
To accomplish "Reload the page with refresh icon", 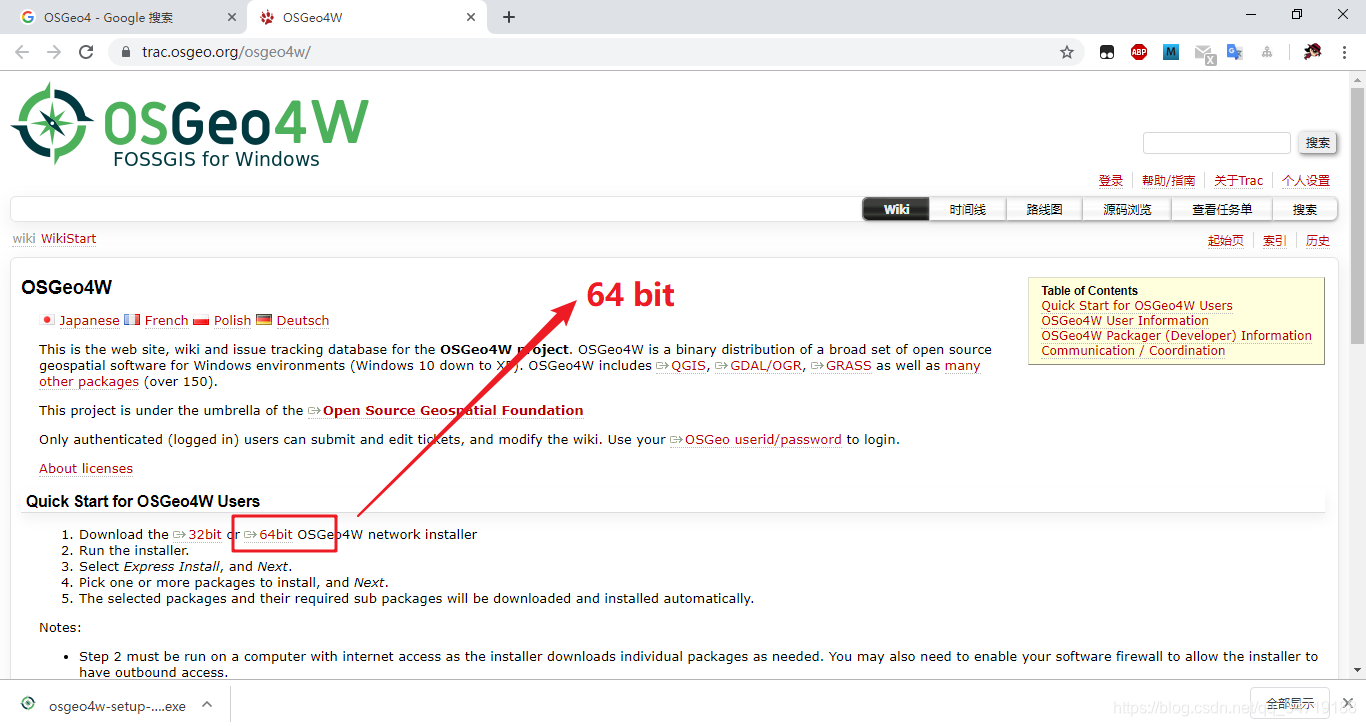I will (x=86, y=52).
